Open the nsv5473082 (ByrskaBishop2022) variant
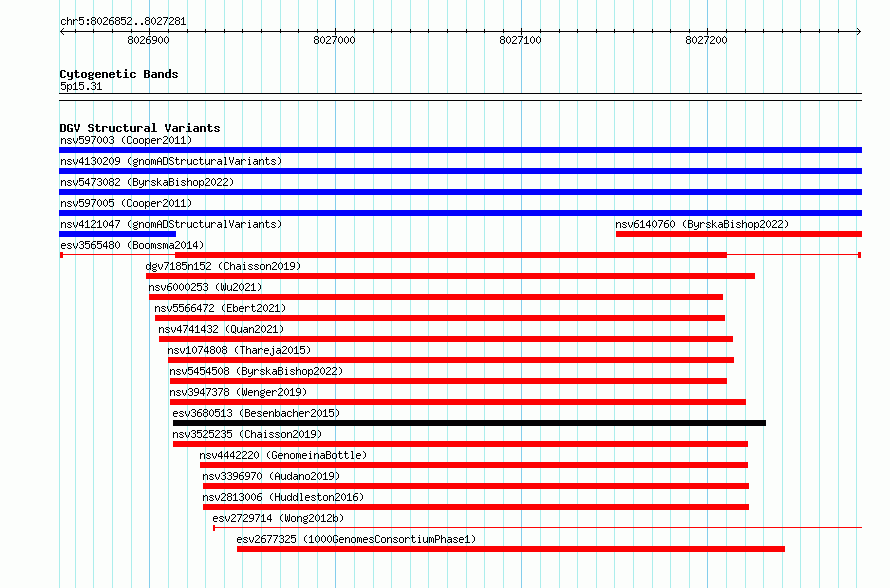The height and width of the screenshot is (588, 890). (x=147, y=182)
